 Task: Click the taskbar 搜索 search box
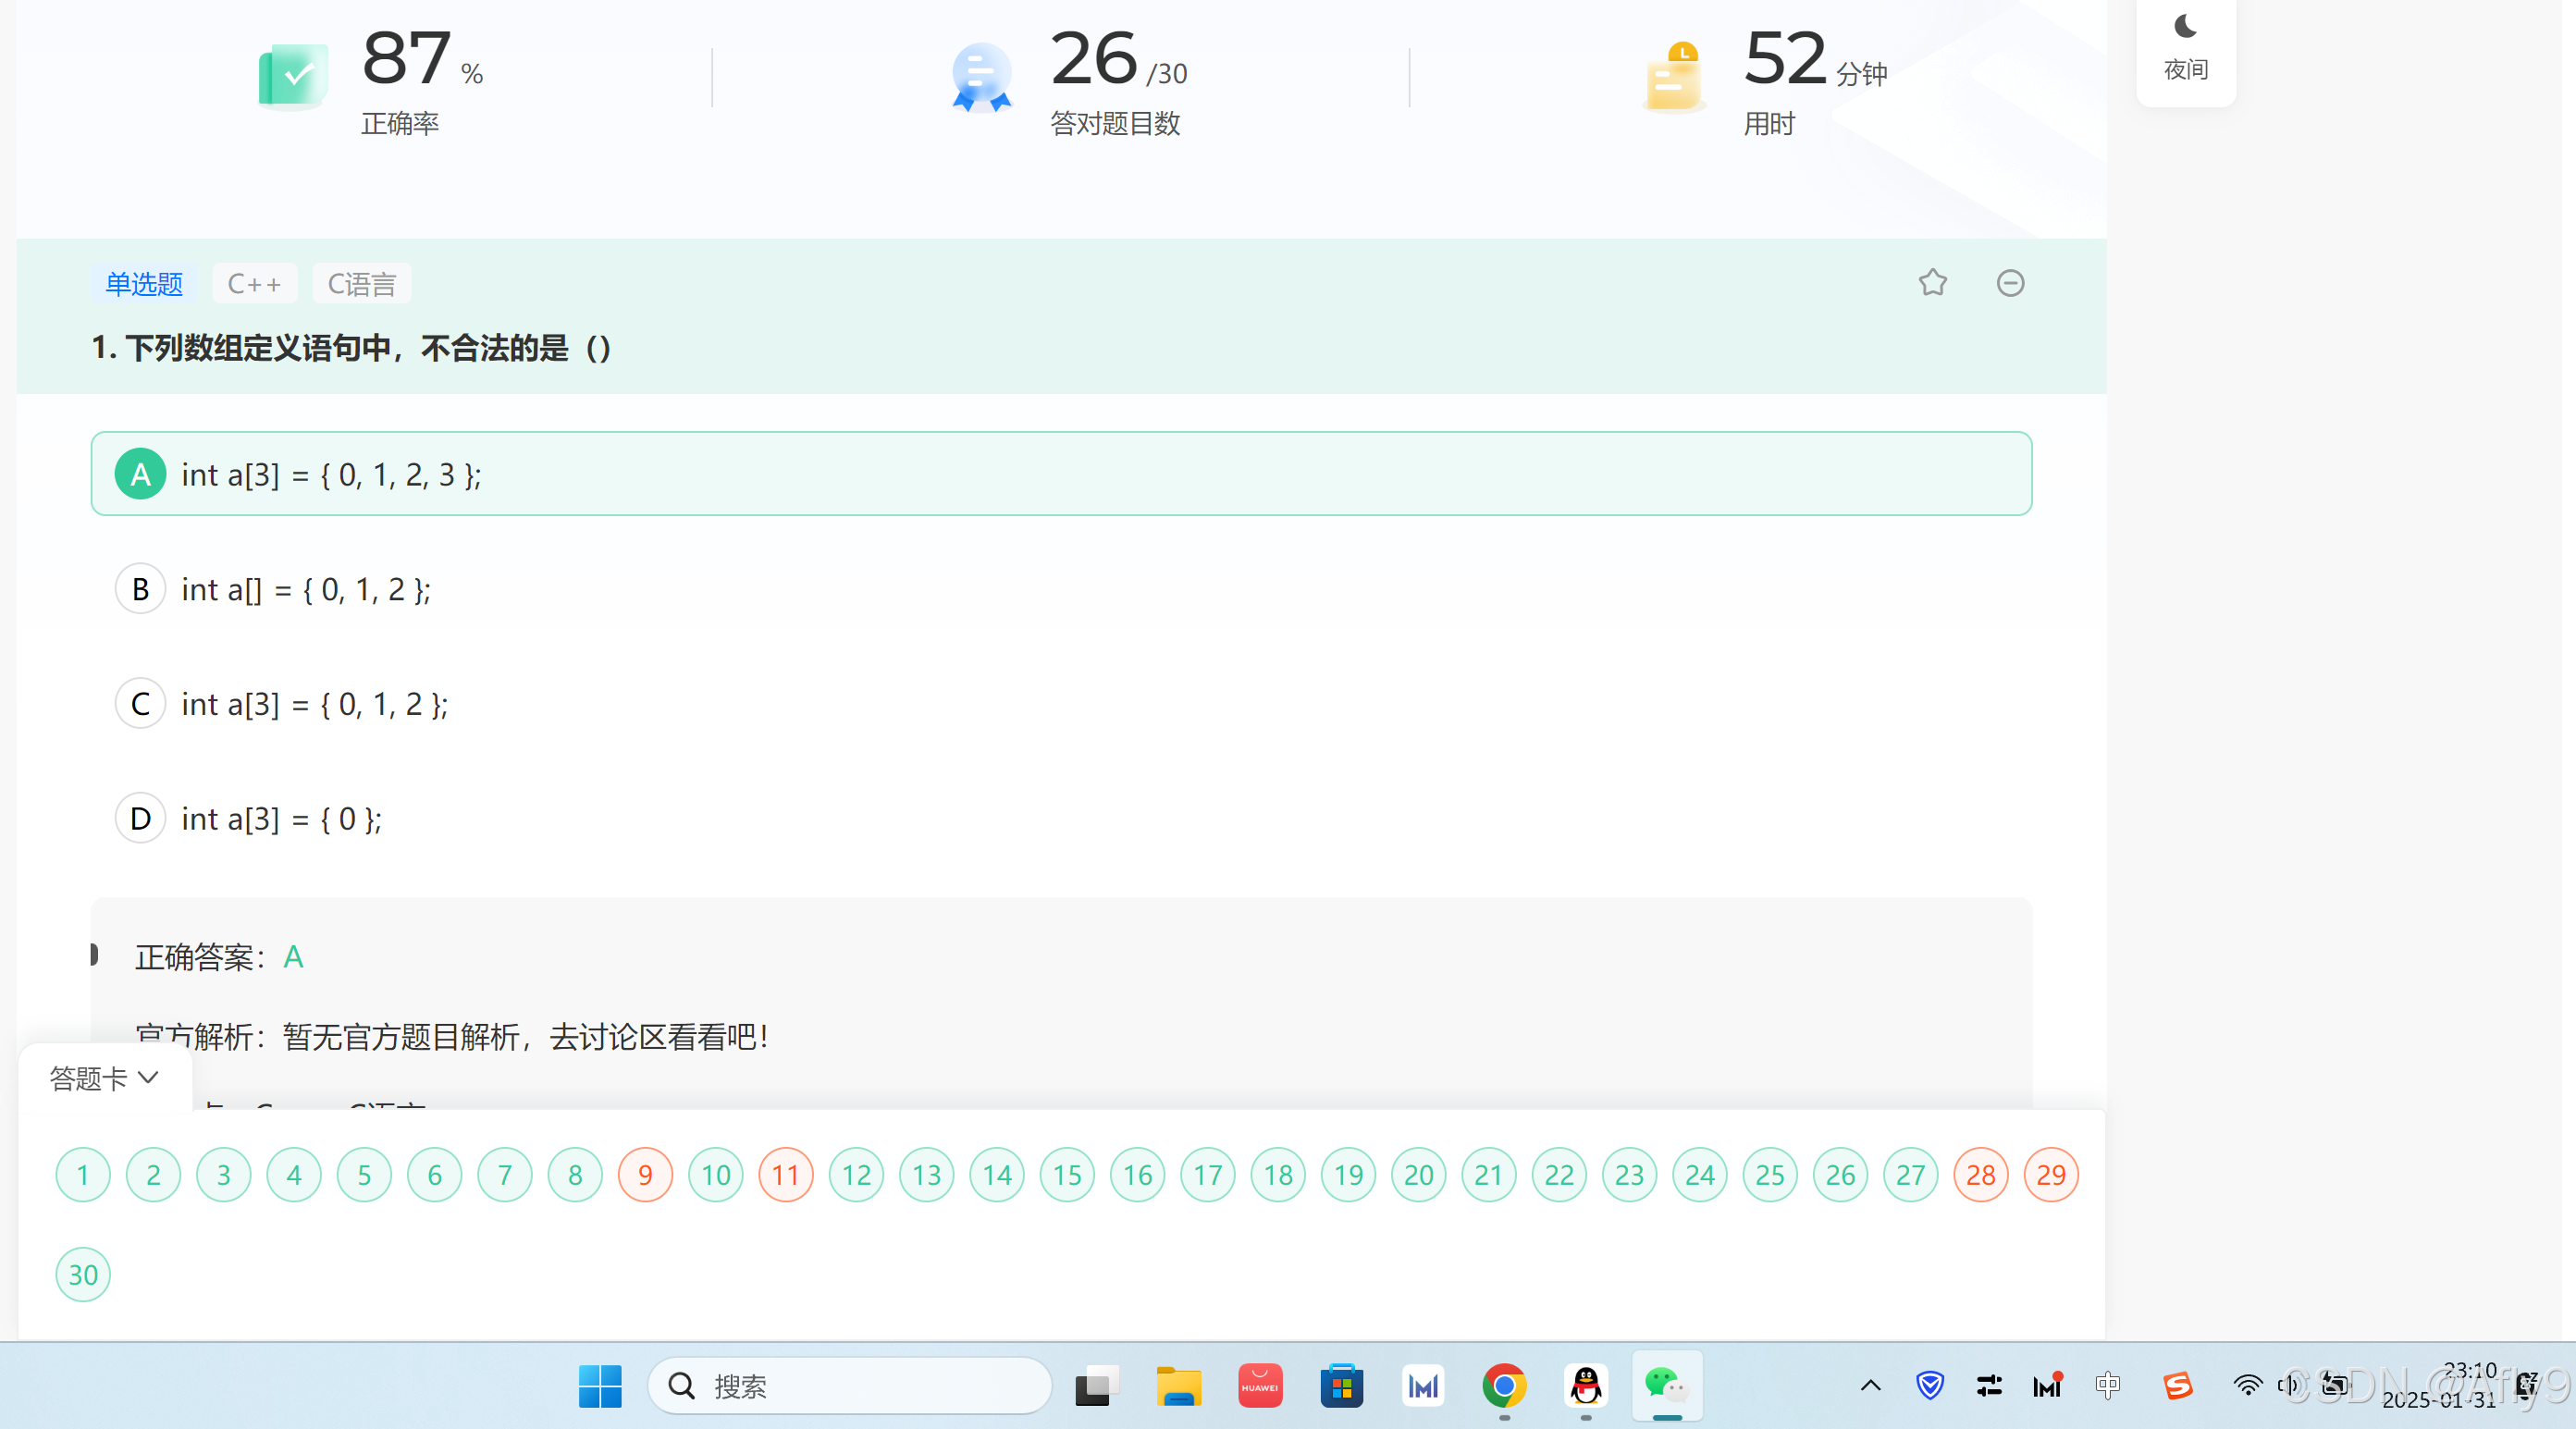pos(850,1386)
